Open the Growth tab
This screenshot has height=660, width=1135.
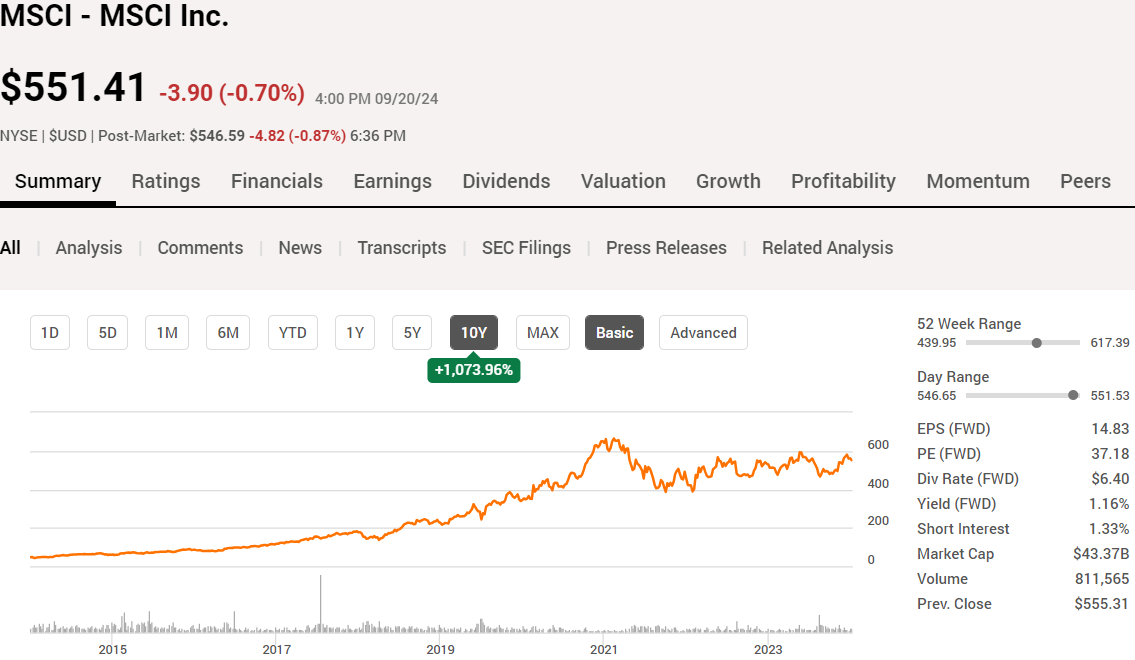pyautogui.click(x=728, y=182)
